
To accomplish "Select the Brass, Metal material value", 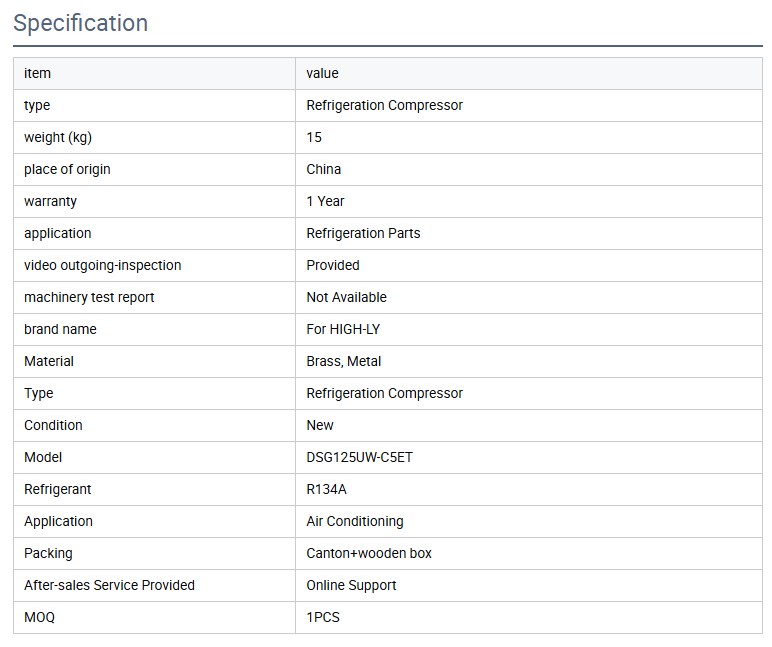I will click(x=343, y=361).
